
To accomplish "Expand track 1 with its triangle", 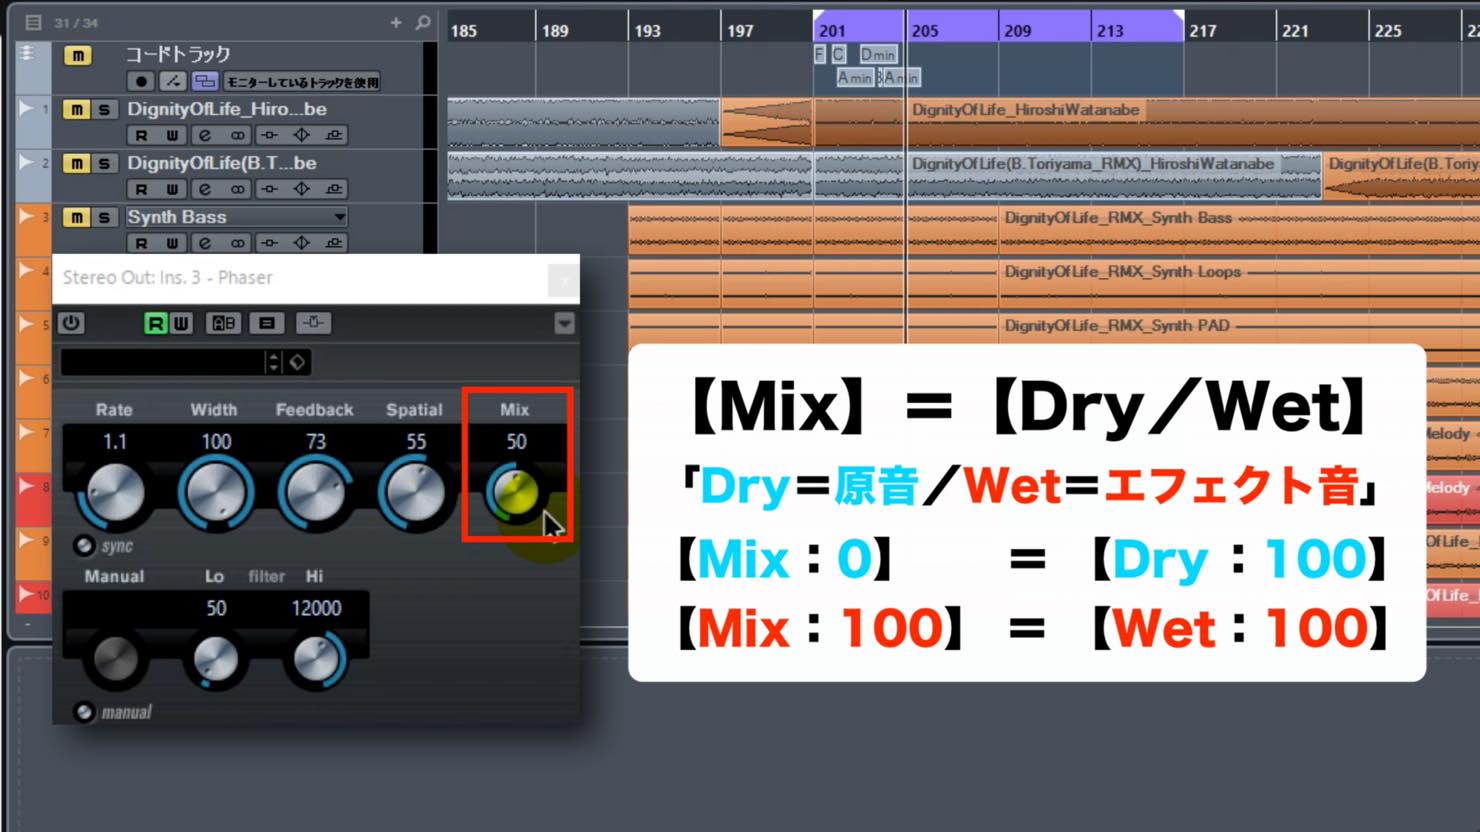I will point(27,107).
